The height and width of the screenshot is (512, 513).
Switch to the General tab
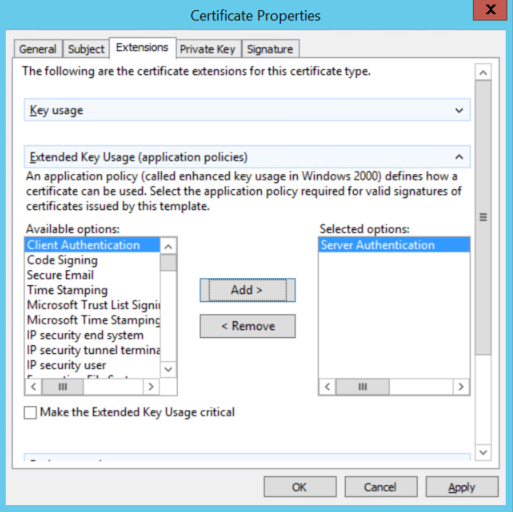[x=38, y=49]
